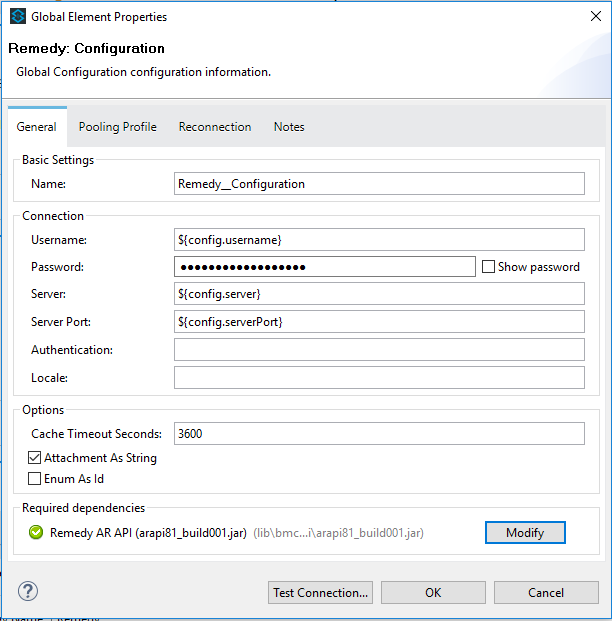This screenshot has width=612, height=621.
Task: Click the Basic Settings group label
Action: tap(58, 160)
